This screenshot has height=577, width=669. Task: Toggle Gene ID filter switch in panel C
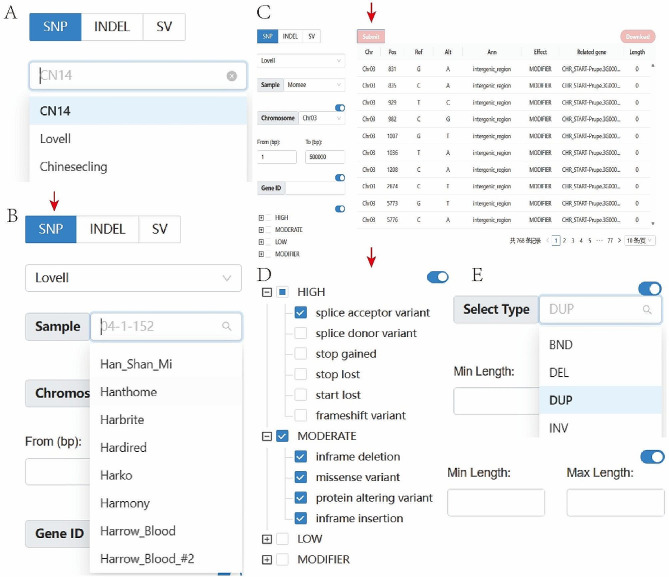click(340, 178)
